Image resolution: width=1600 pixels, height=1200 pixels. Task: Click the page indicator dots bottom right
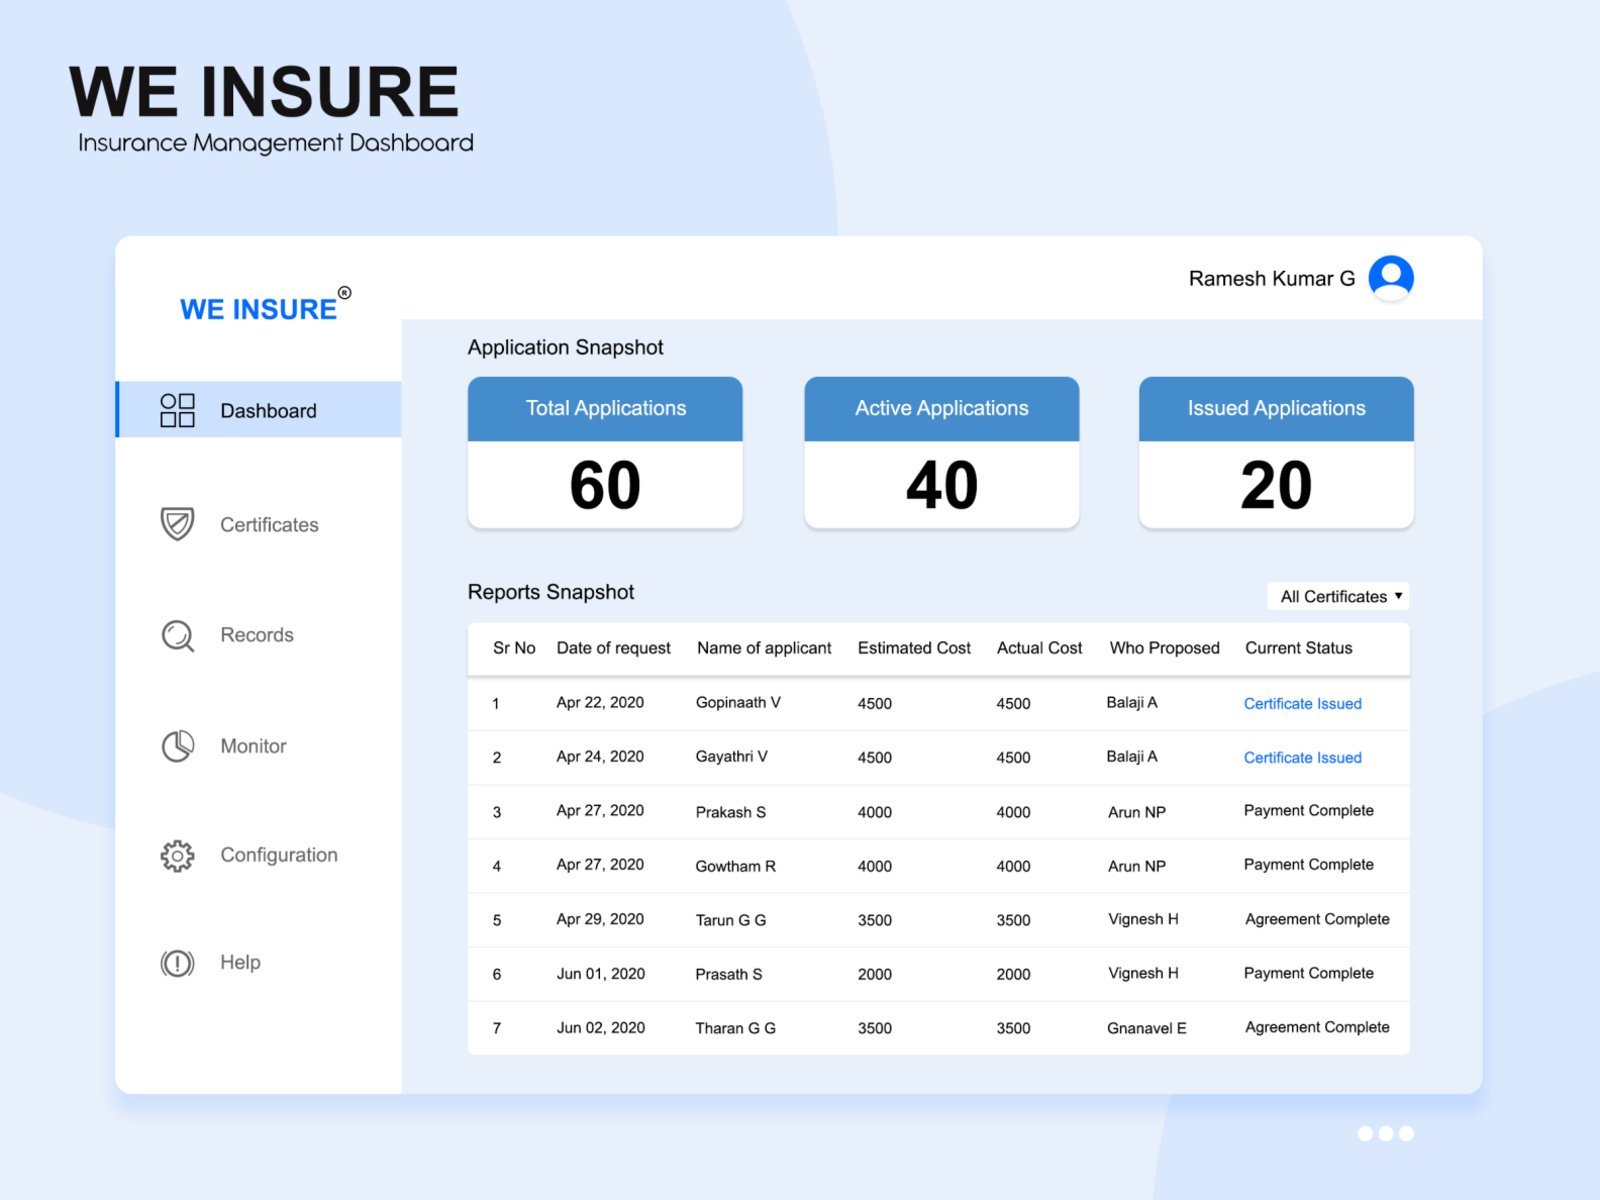[1384, 1133]
